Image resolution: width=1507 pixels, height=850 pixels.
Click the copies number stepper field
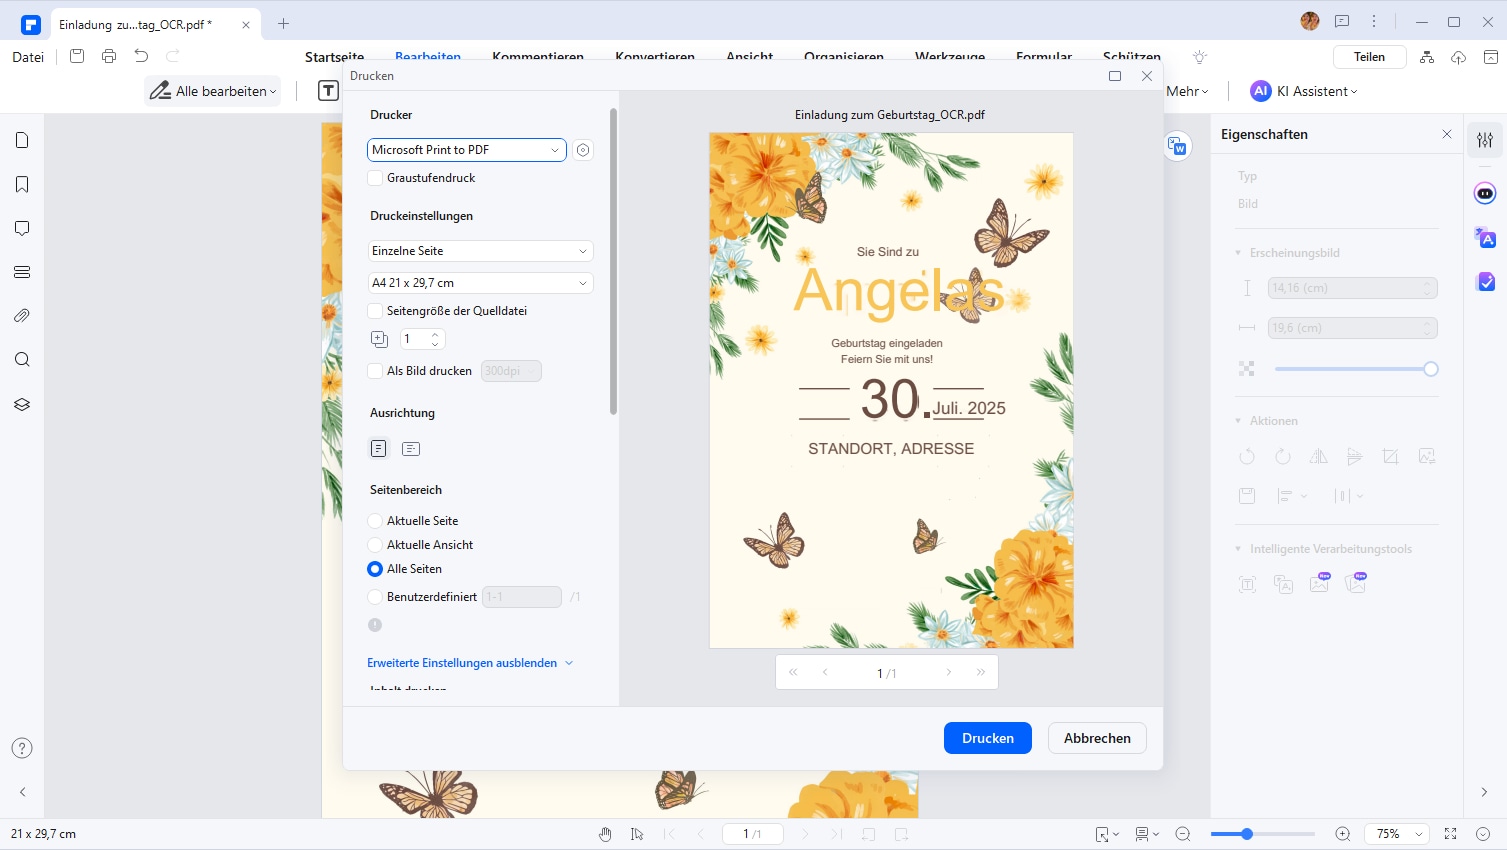tap(422, 339)
